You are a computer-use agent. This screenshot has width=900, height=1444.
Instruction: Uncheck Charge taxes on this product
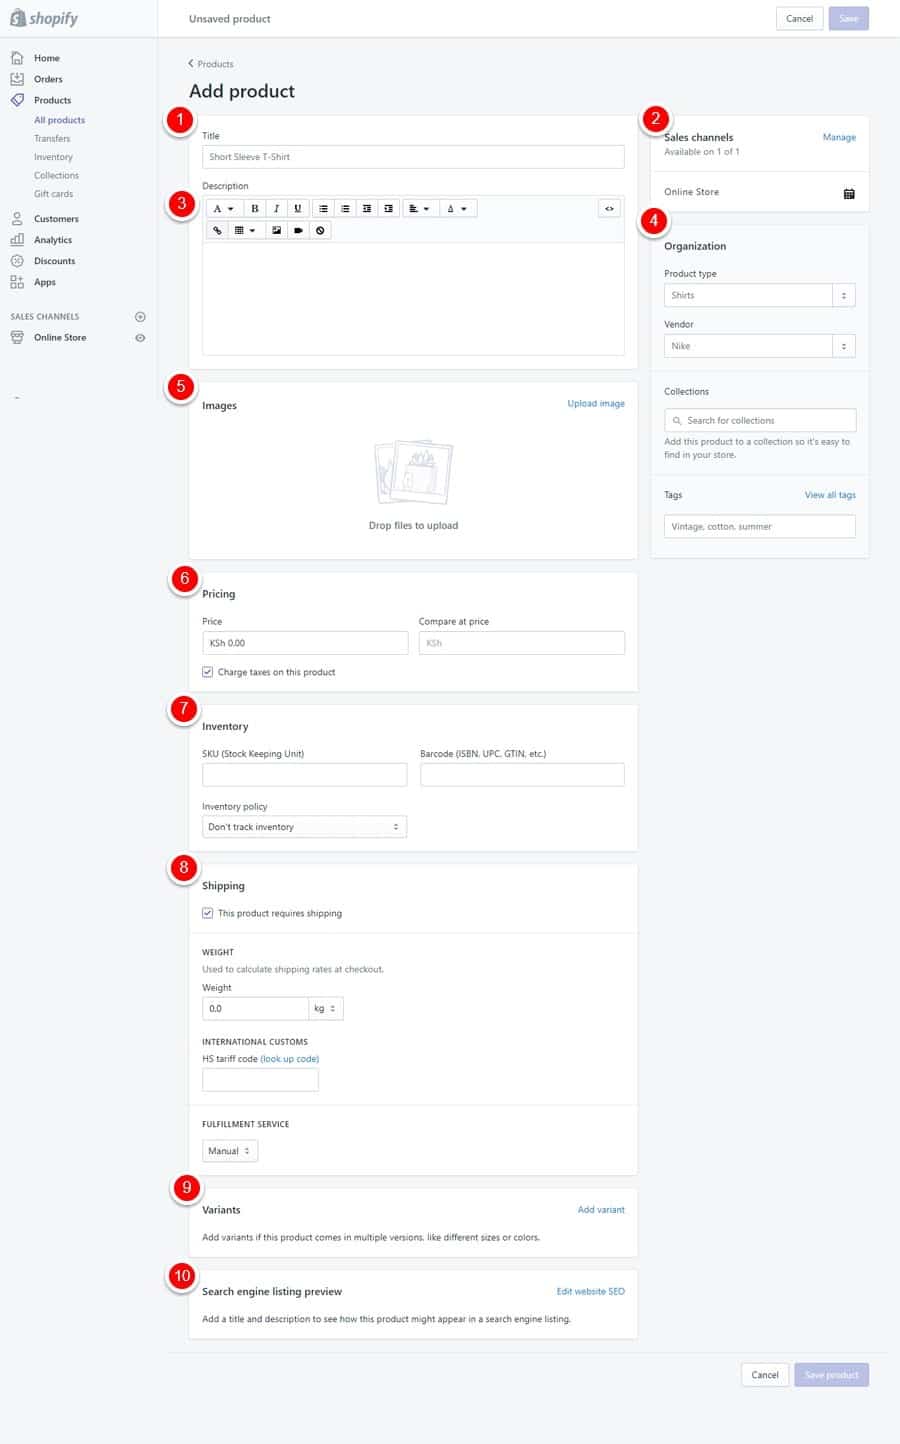207,672
